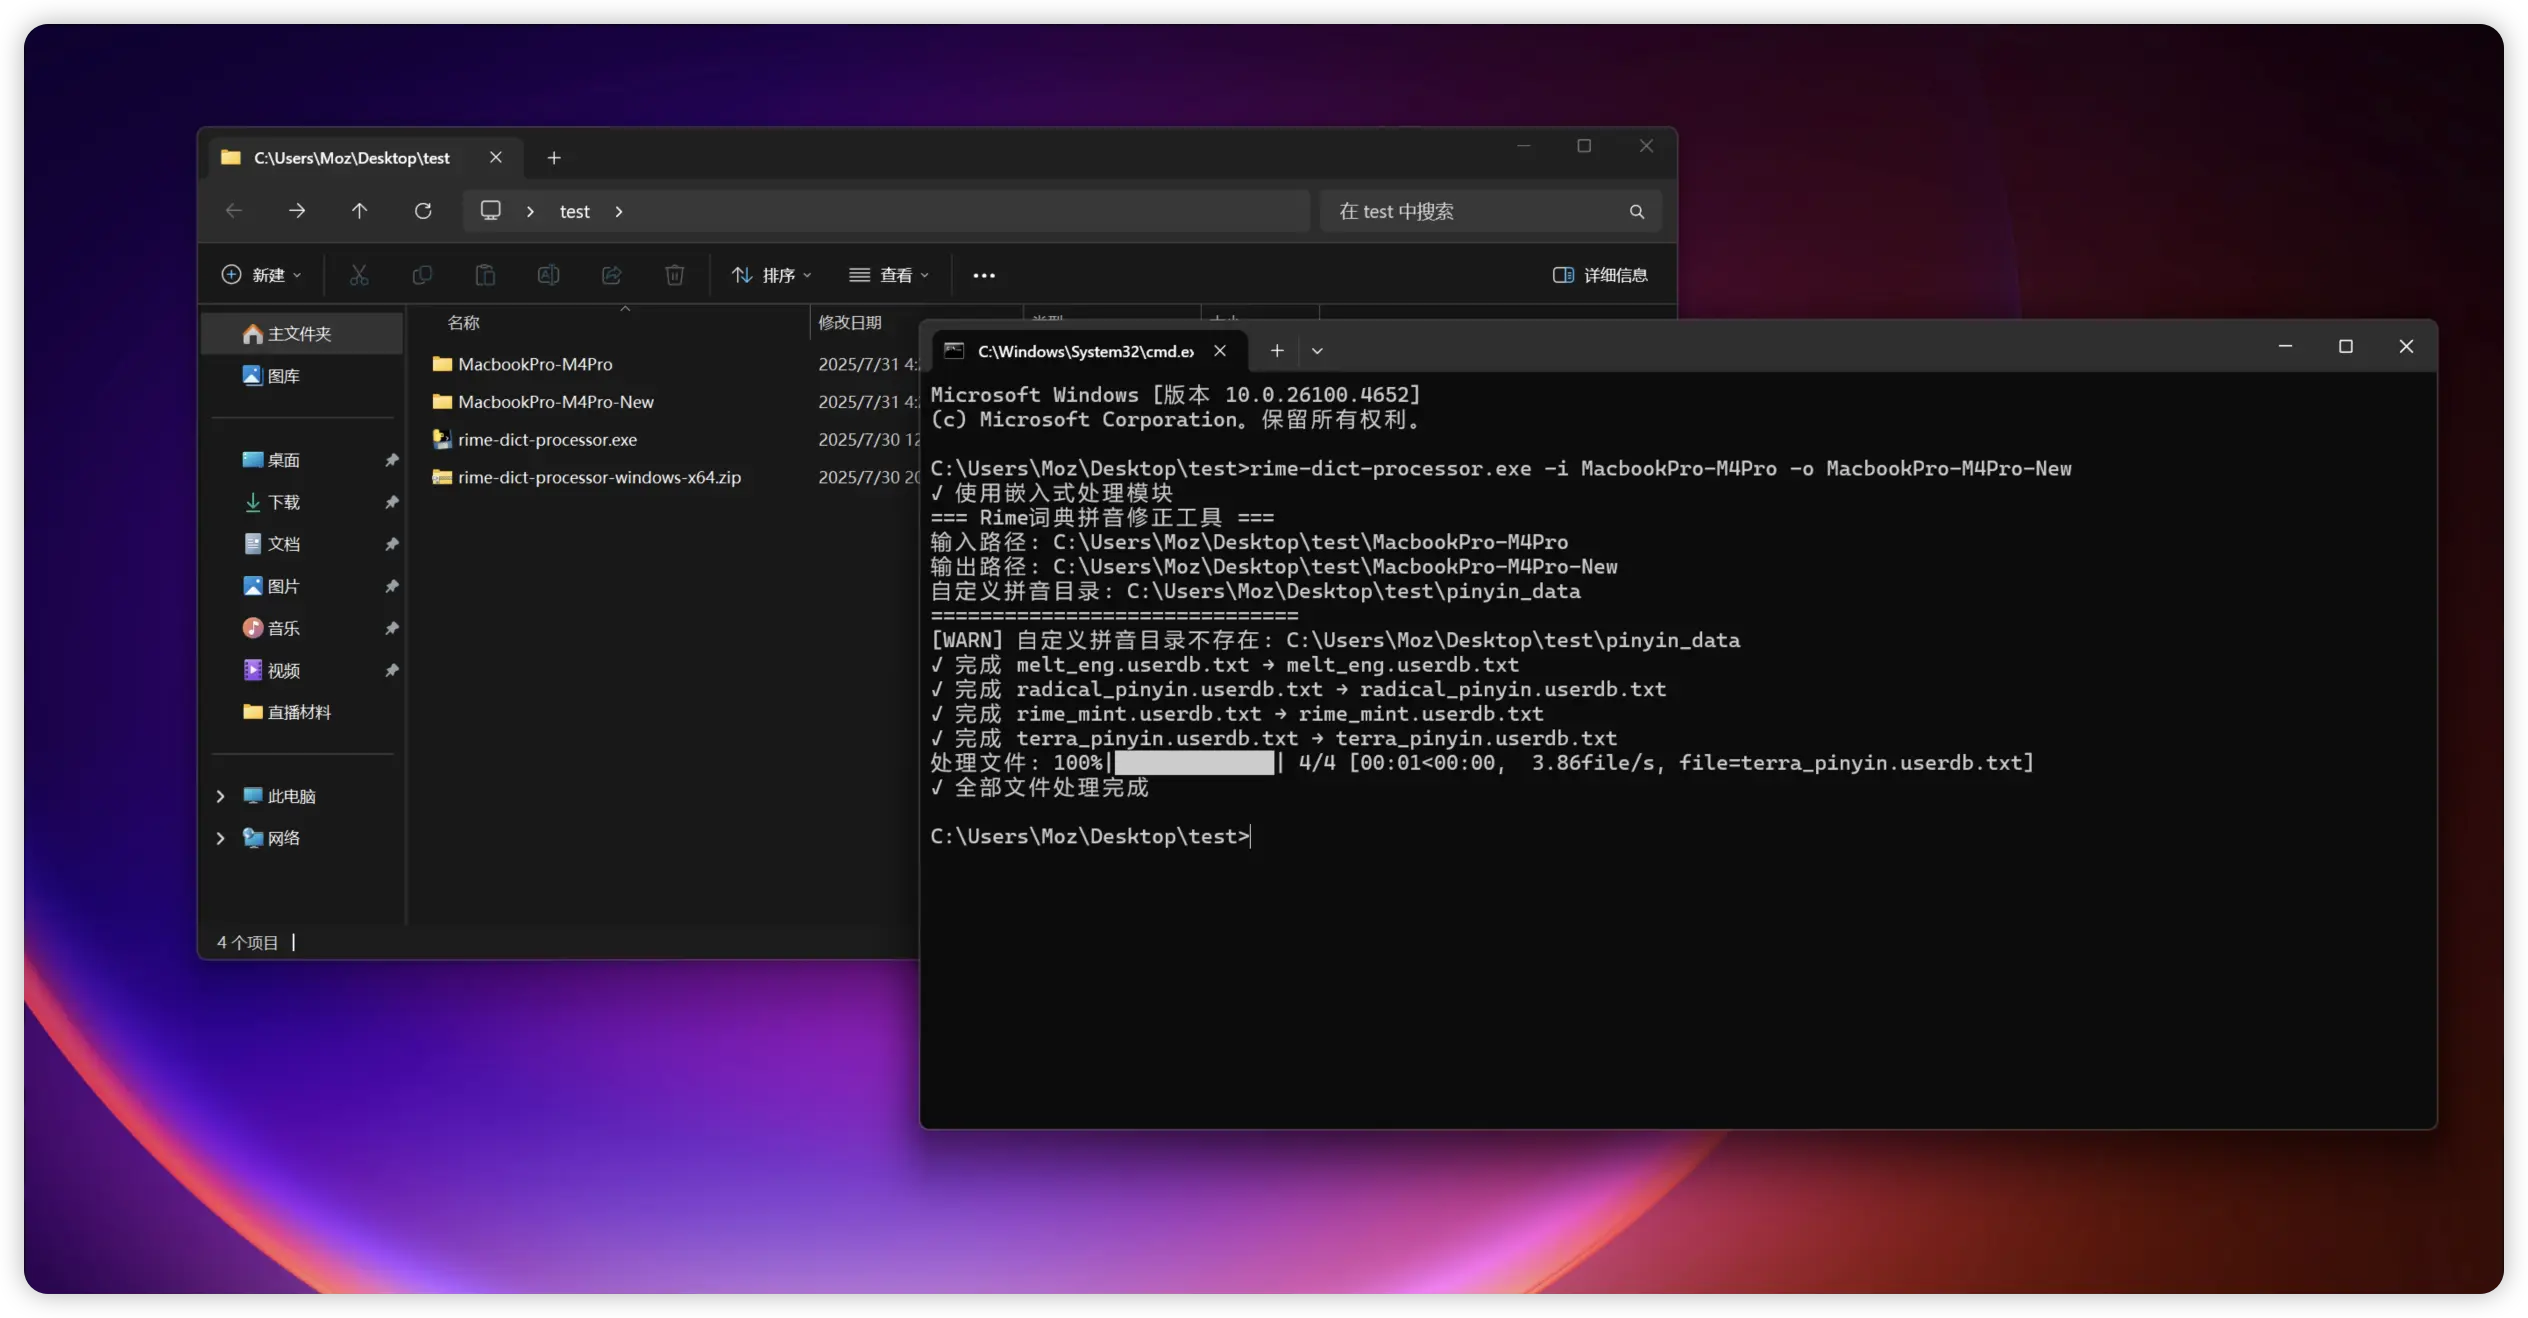Expand the breadcrumb chevron after test
Image resolution: width=2528 pixels, height=1318 pixels.
619,212
